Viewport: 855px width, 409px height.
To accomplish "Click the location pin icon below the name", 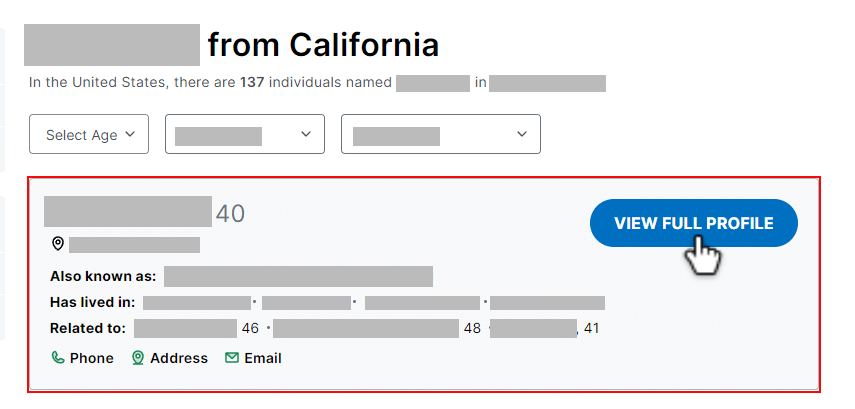I will point(58,244).
